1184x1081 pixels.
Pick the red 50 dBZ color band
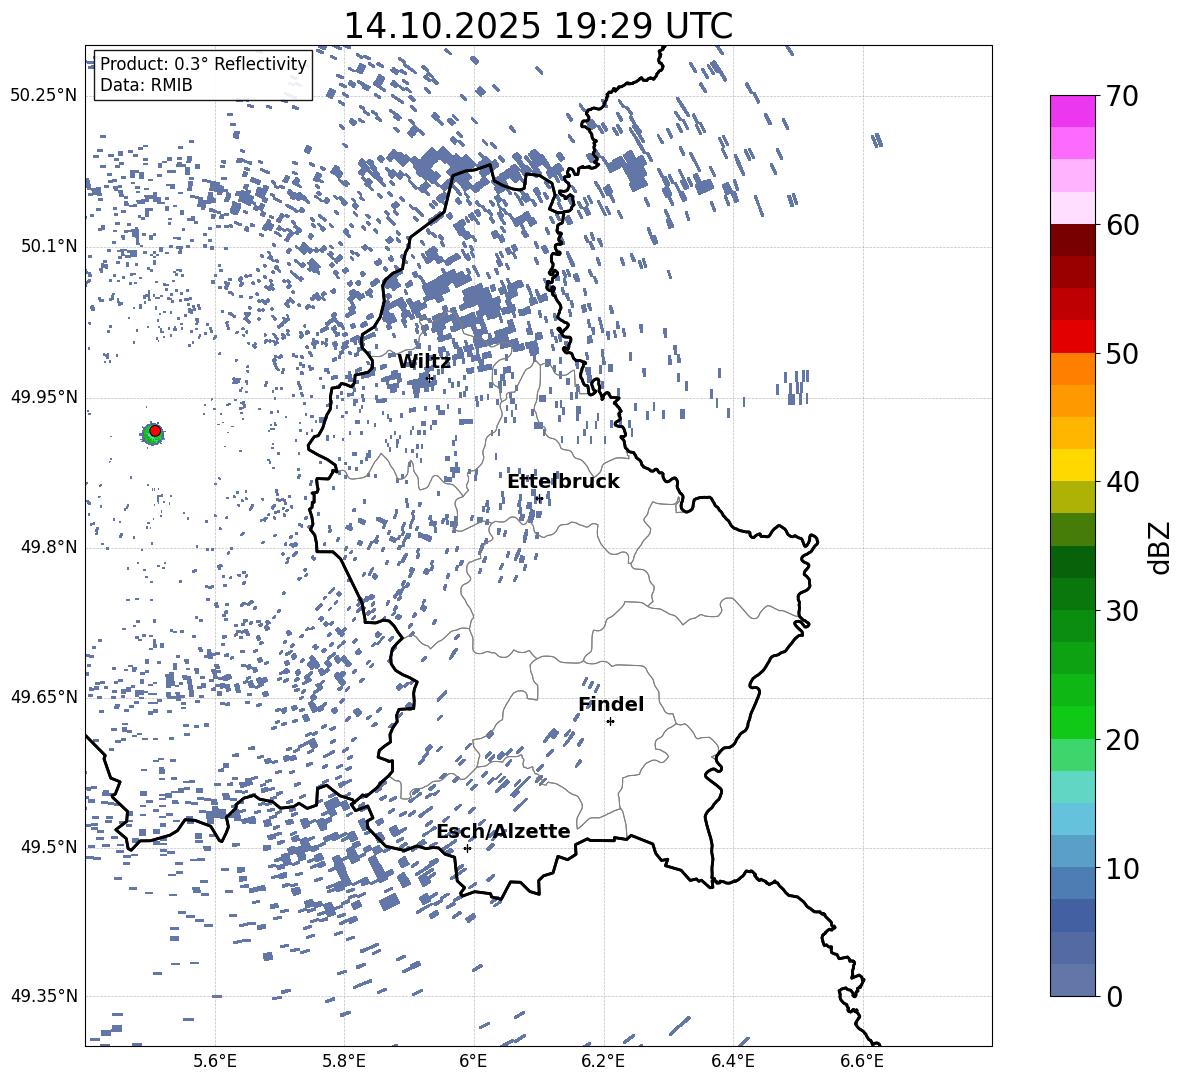pos(1072,337)
